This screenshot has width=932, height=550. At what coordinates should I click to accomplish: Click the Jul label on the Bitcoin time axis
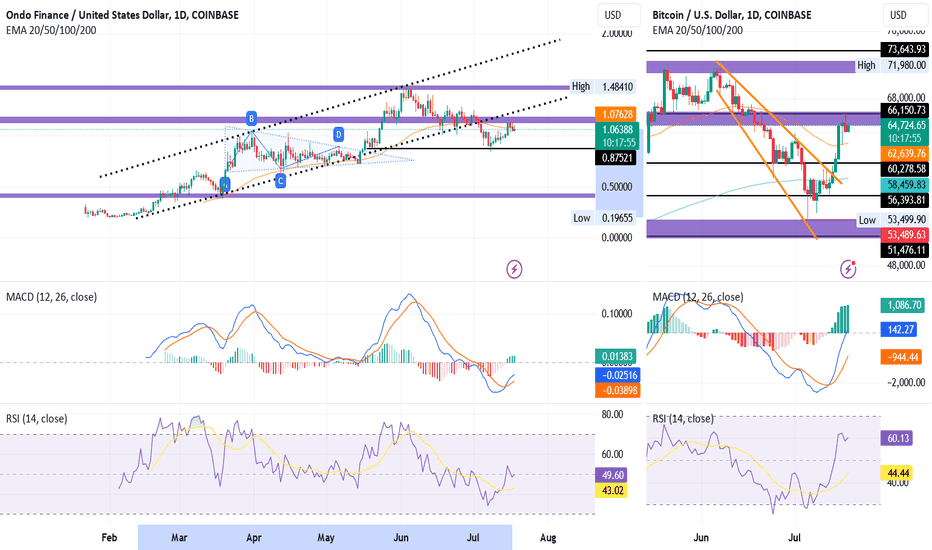coord(794,538)
